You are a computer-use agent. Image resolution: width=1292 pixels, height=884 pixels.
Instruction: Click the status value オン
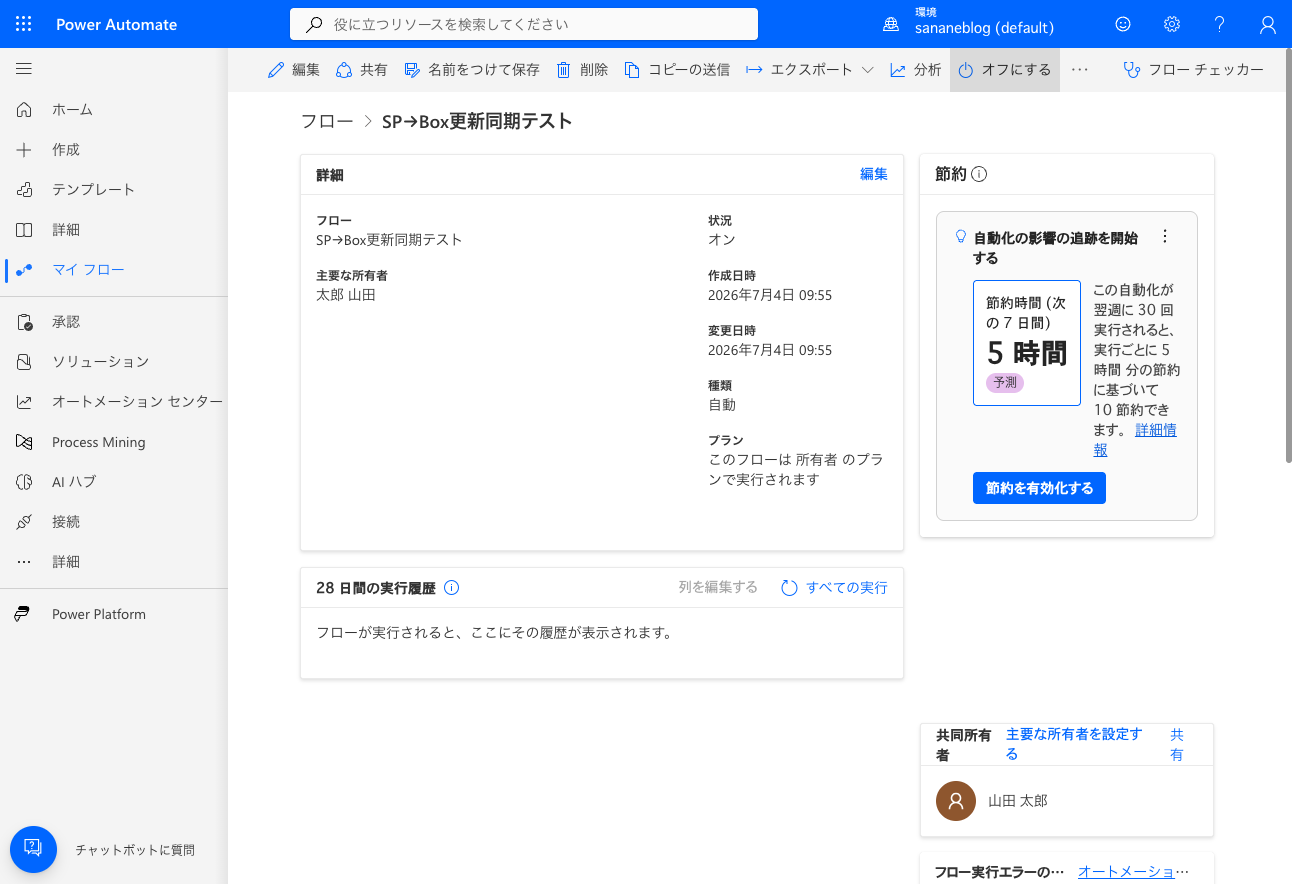pyautogui.click(x=722, y=240)
